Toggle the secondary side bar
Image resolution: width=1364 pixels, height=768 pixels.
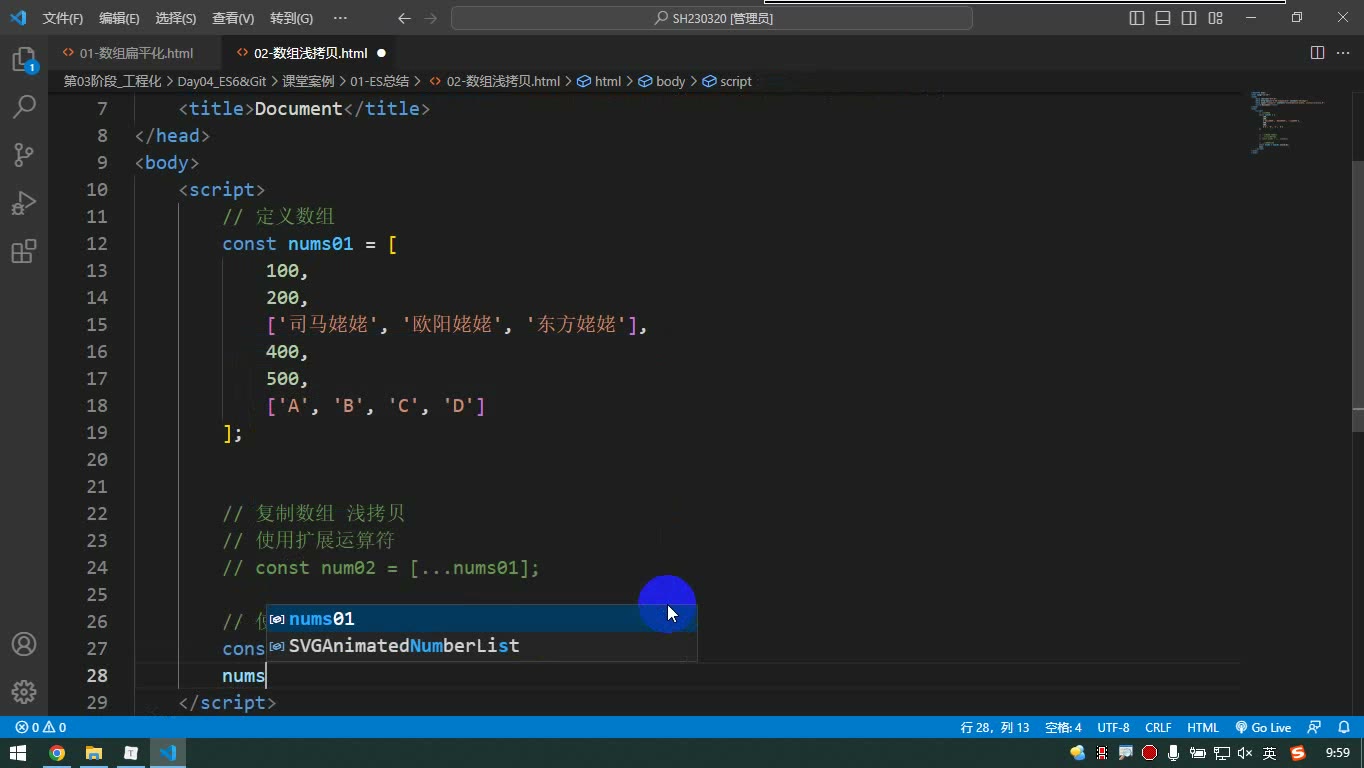1189,18
